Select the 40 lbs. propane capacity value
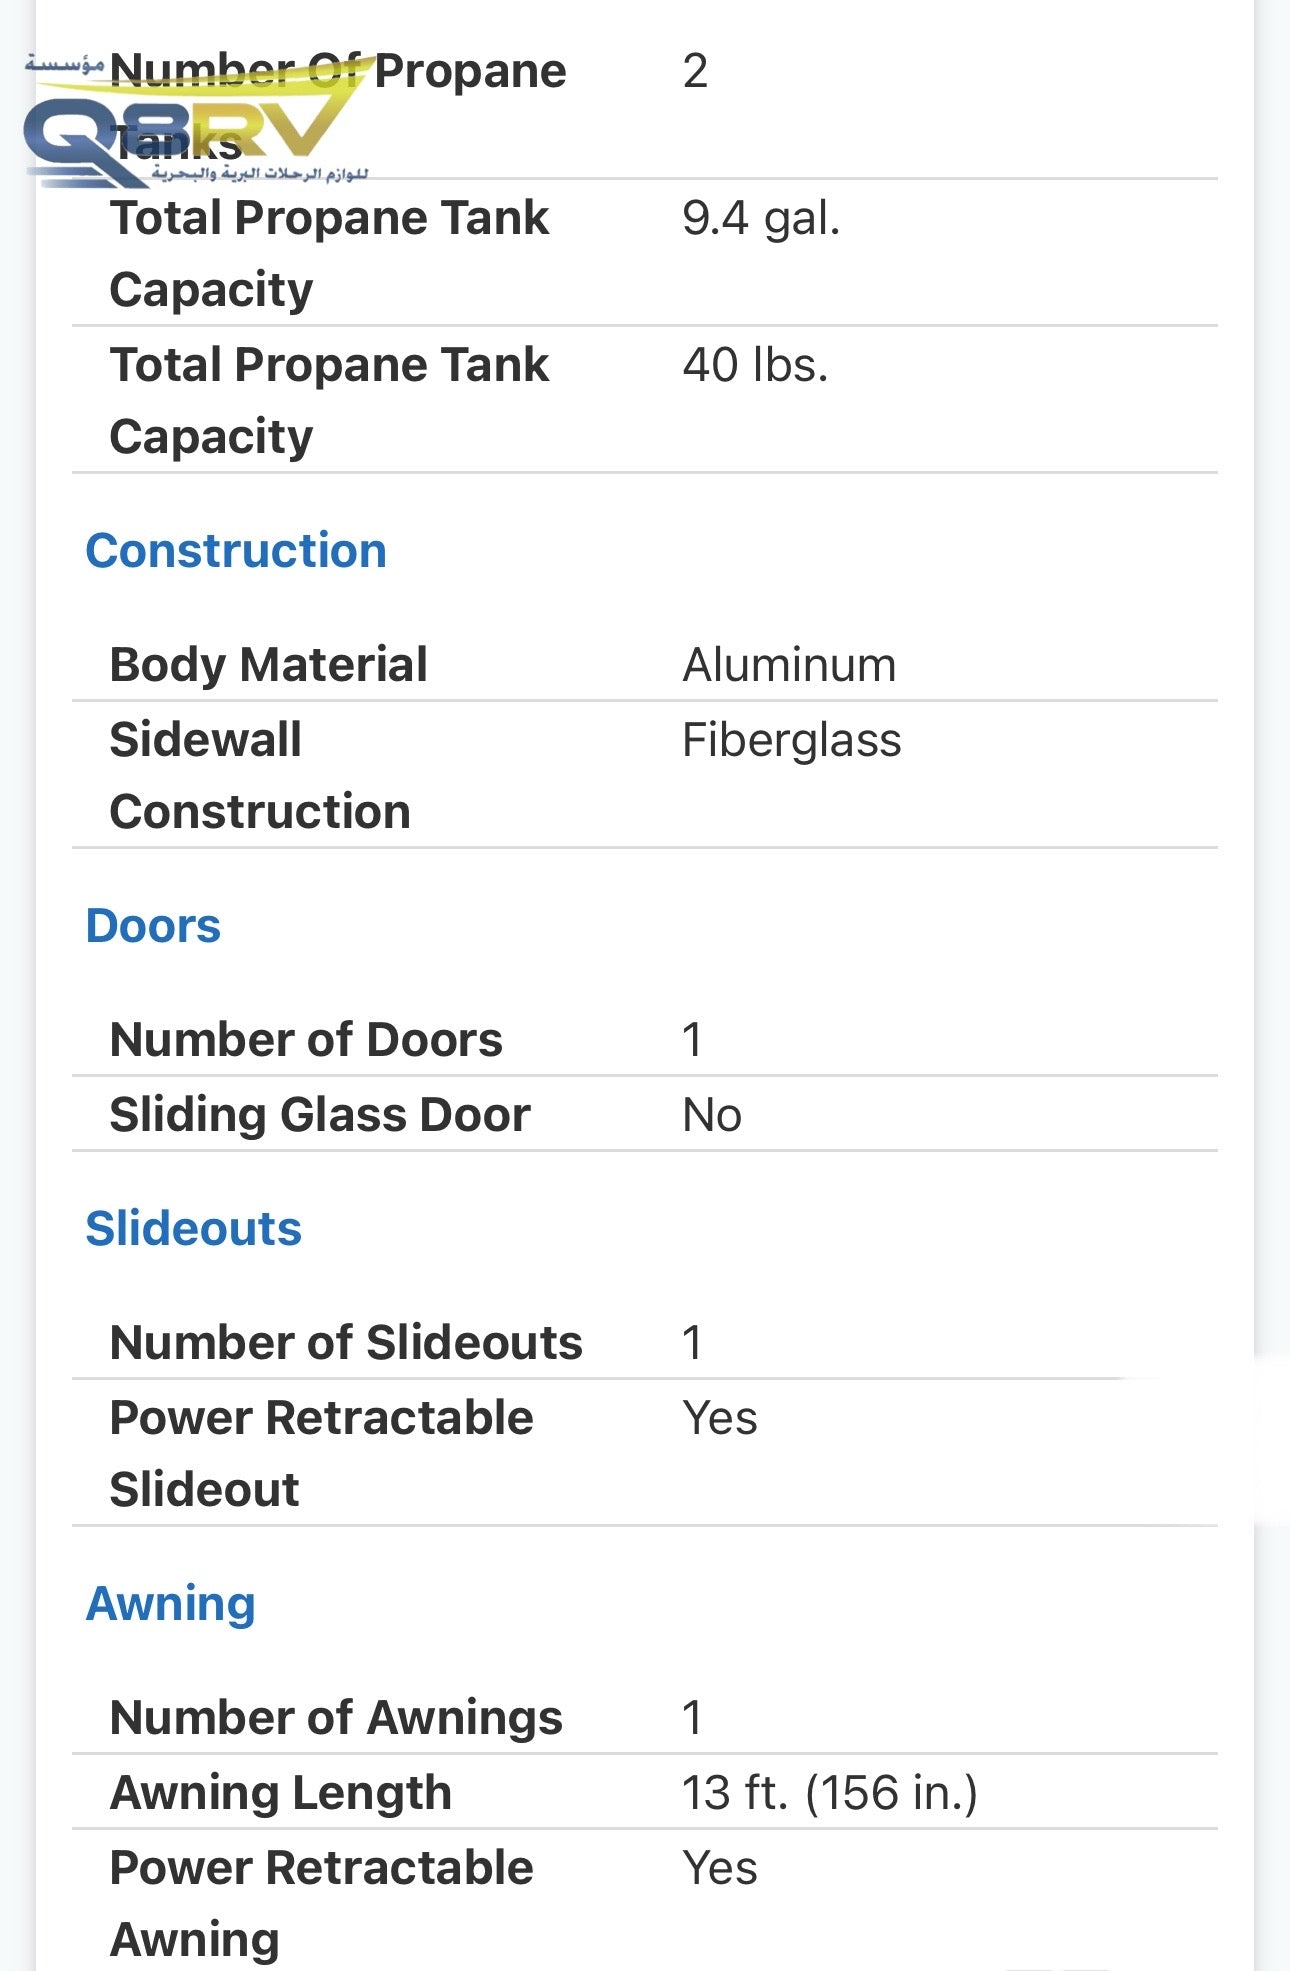1290x1971 pixels. coord(755,365)
